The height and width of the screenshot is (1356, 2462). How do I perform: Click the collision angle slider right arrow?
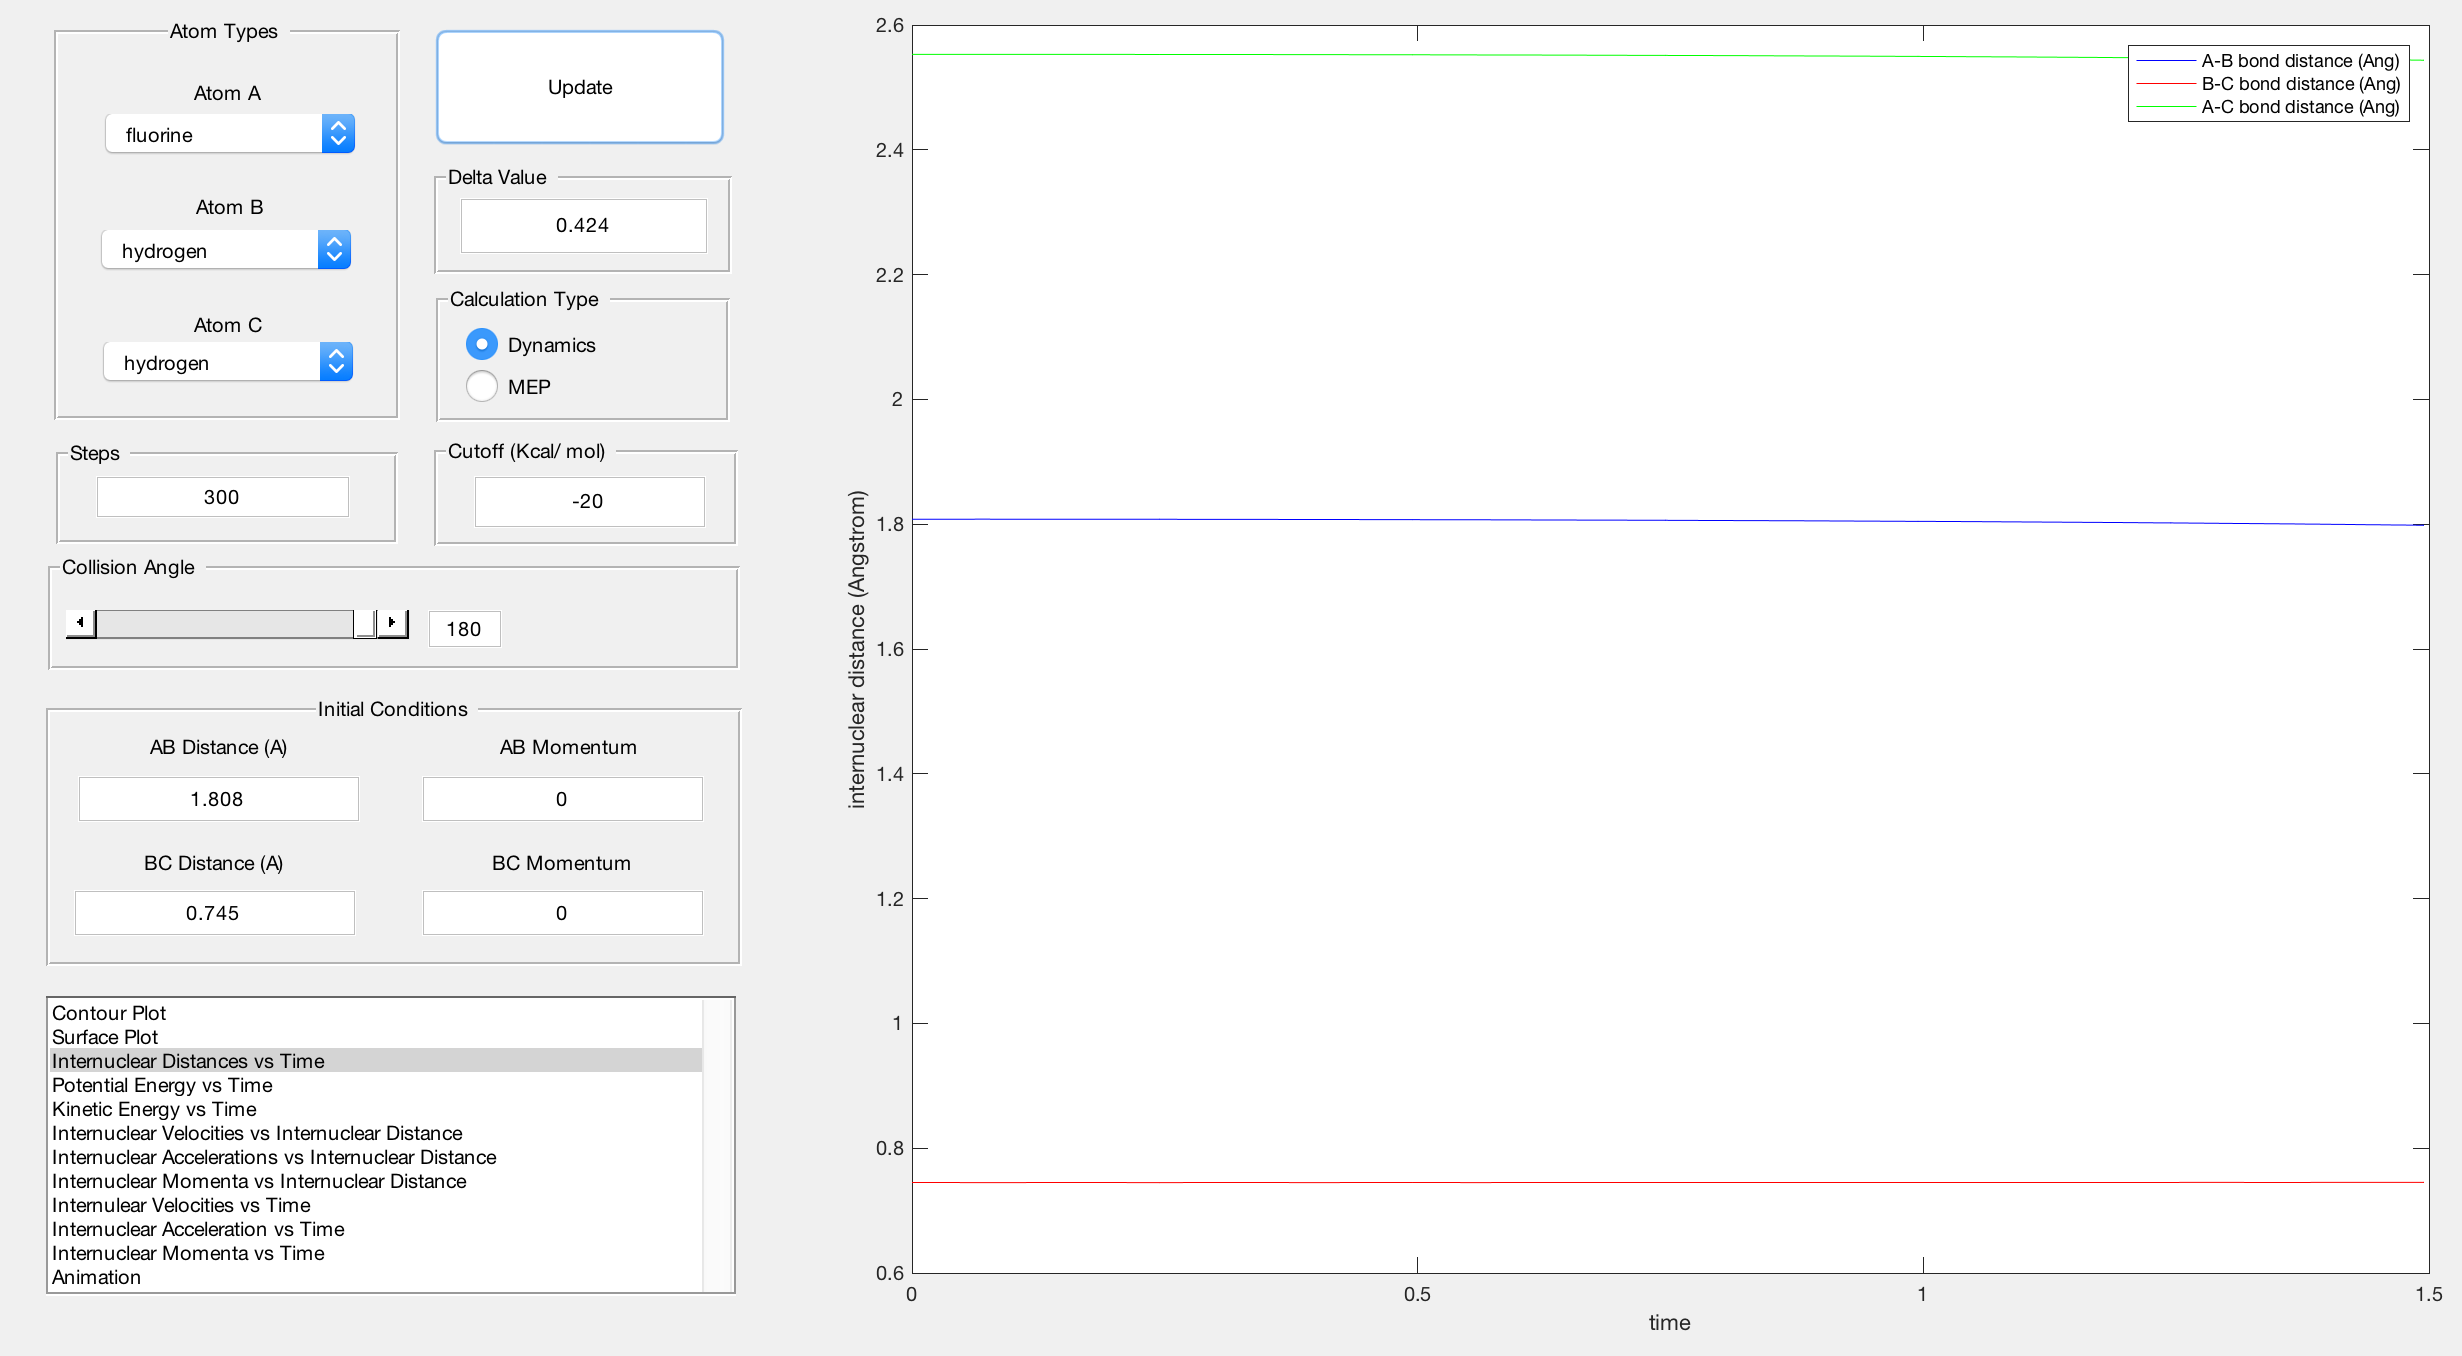[392, 623]
